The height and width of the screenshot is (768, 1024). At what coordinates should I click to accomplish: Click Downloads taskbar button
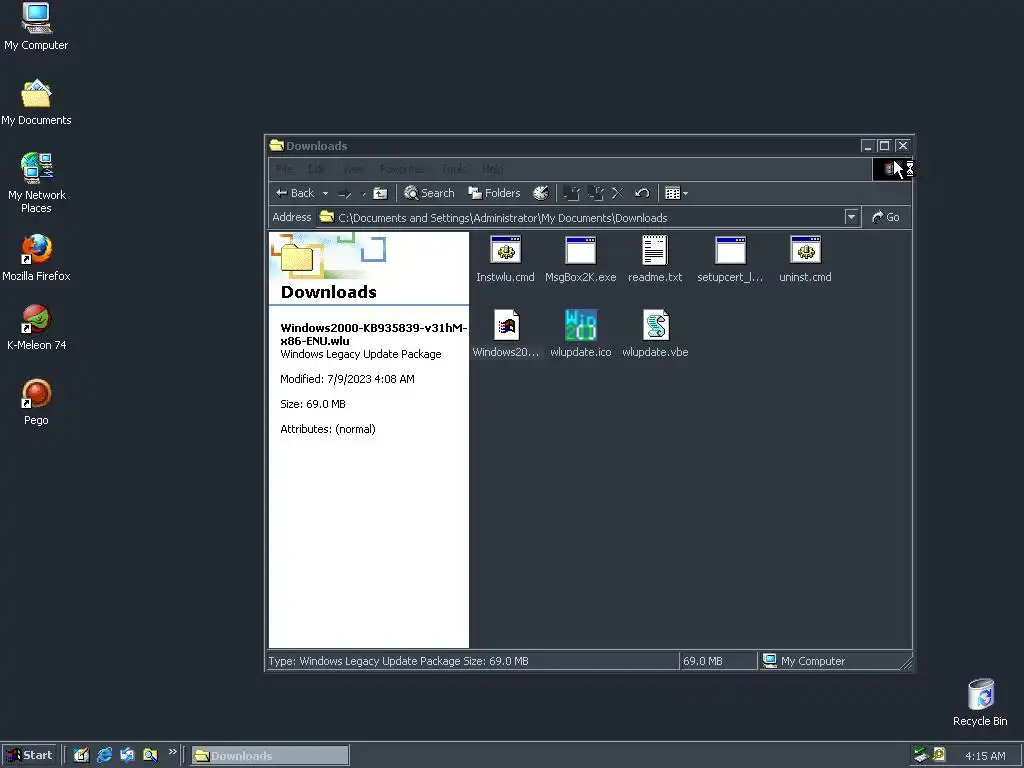pos(270,756)
